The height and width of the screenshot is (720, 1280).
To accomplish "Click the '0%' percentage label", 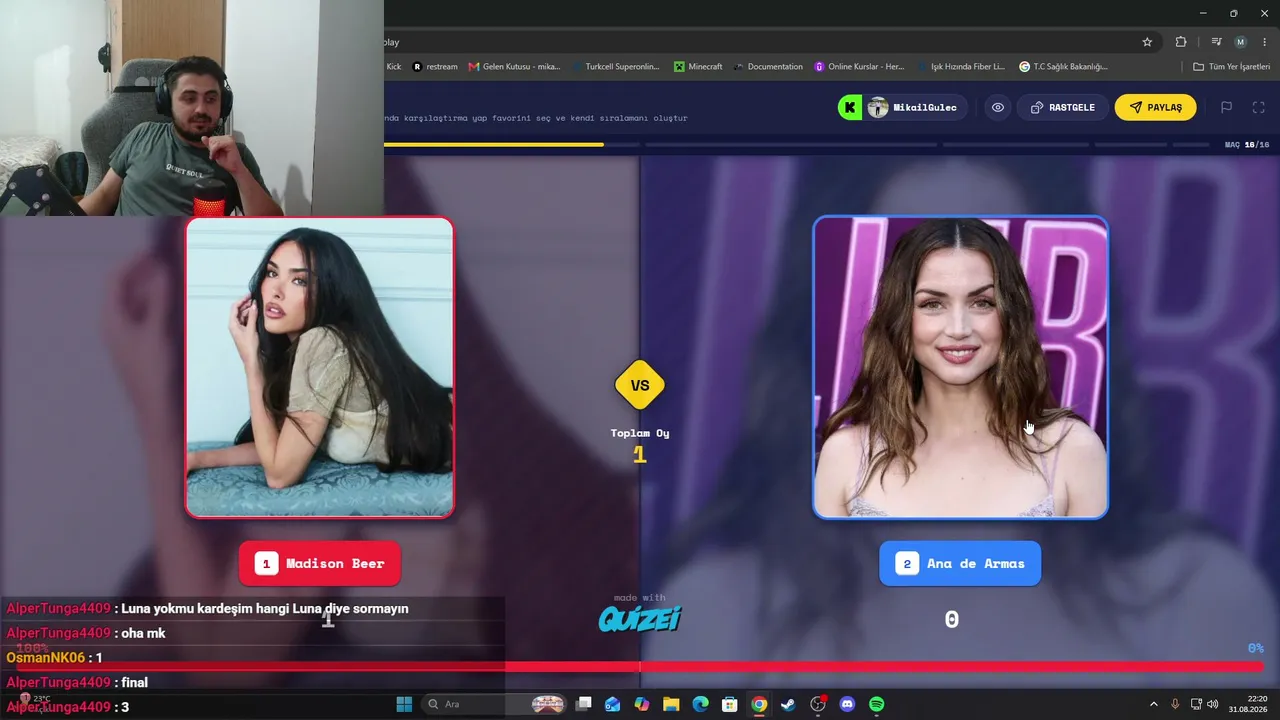I will tap(1256, 648).
